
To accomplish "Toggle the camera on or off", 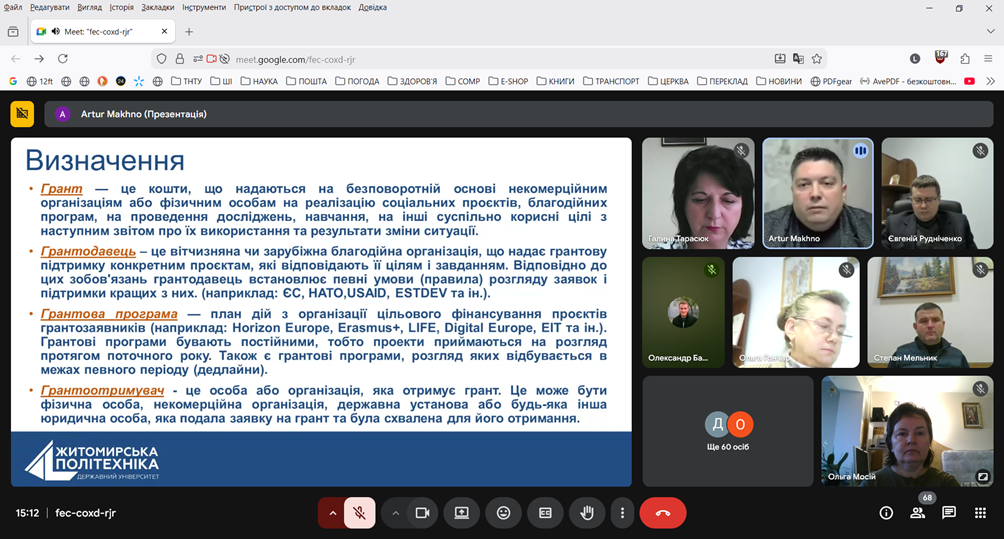I will coord(422,513).
